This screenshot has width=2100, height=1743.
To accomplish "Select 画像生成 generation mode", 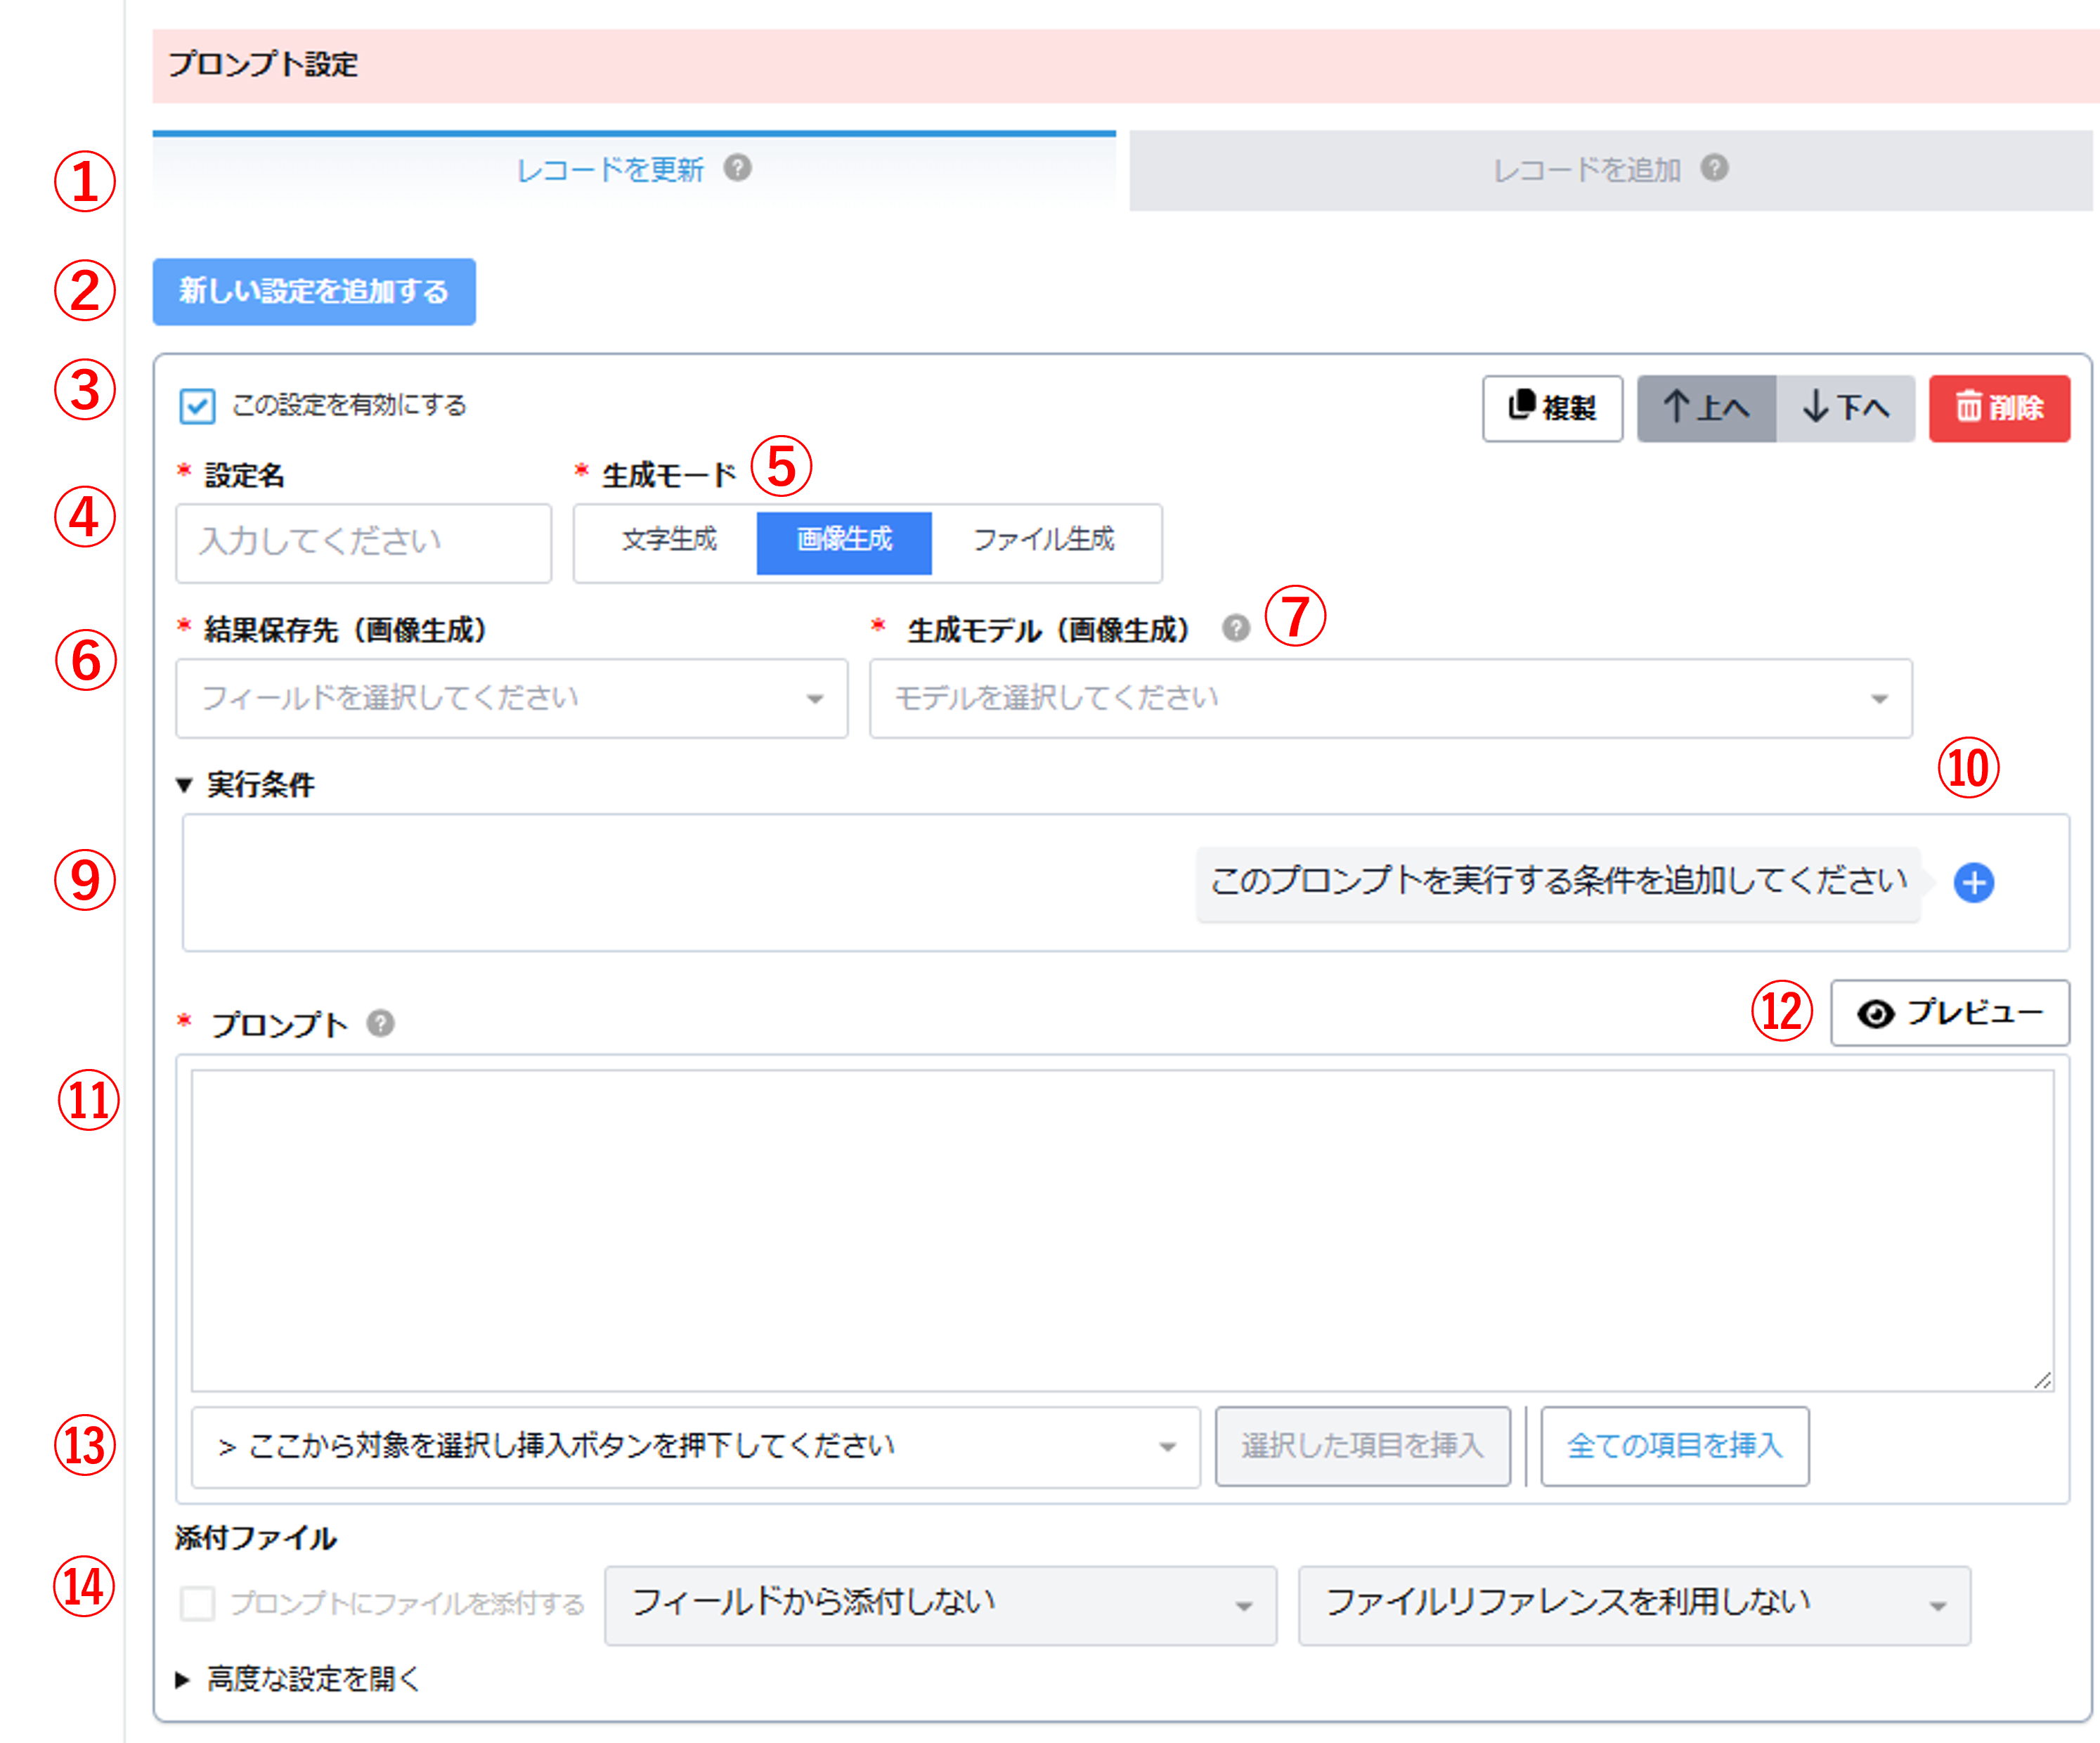I will click(x=844, y=543).
